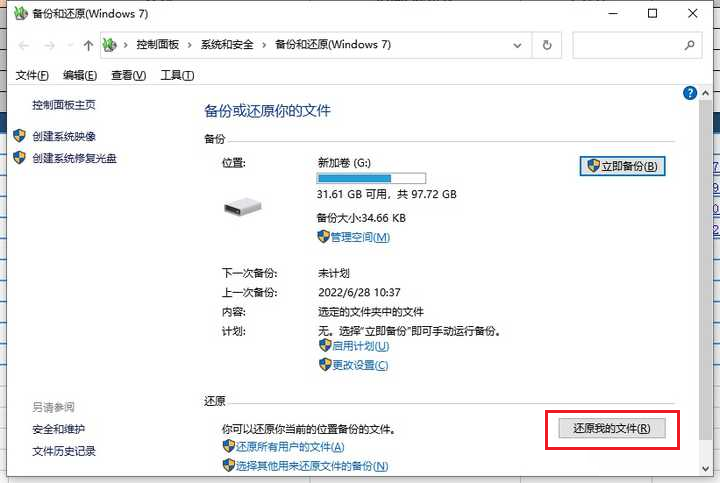Expand chevron after the address bar icon
720x483 pixels.
(x=125, y=45)
